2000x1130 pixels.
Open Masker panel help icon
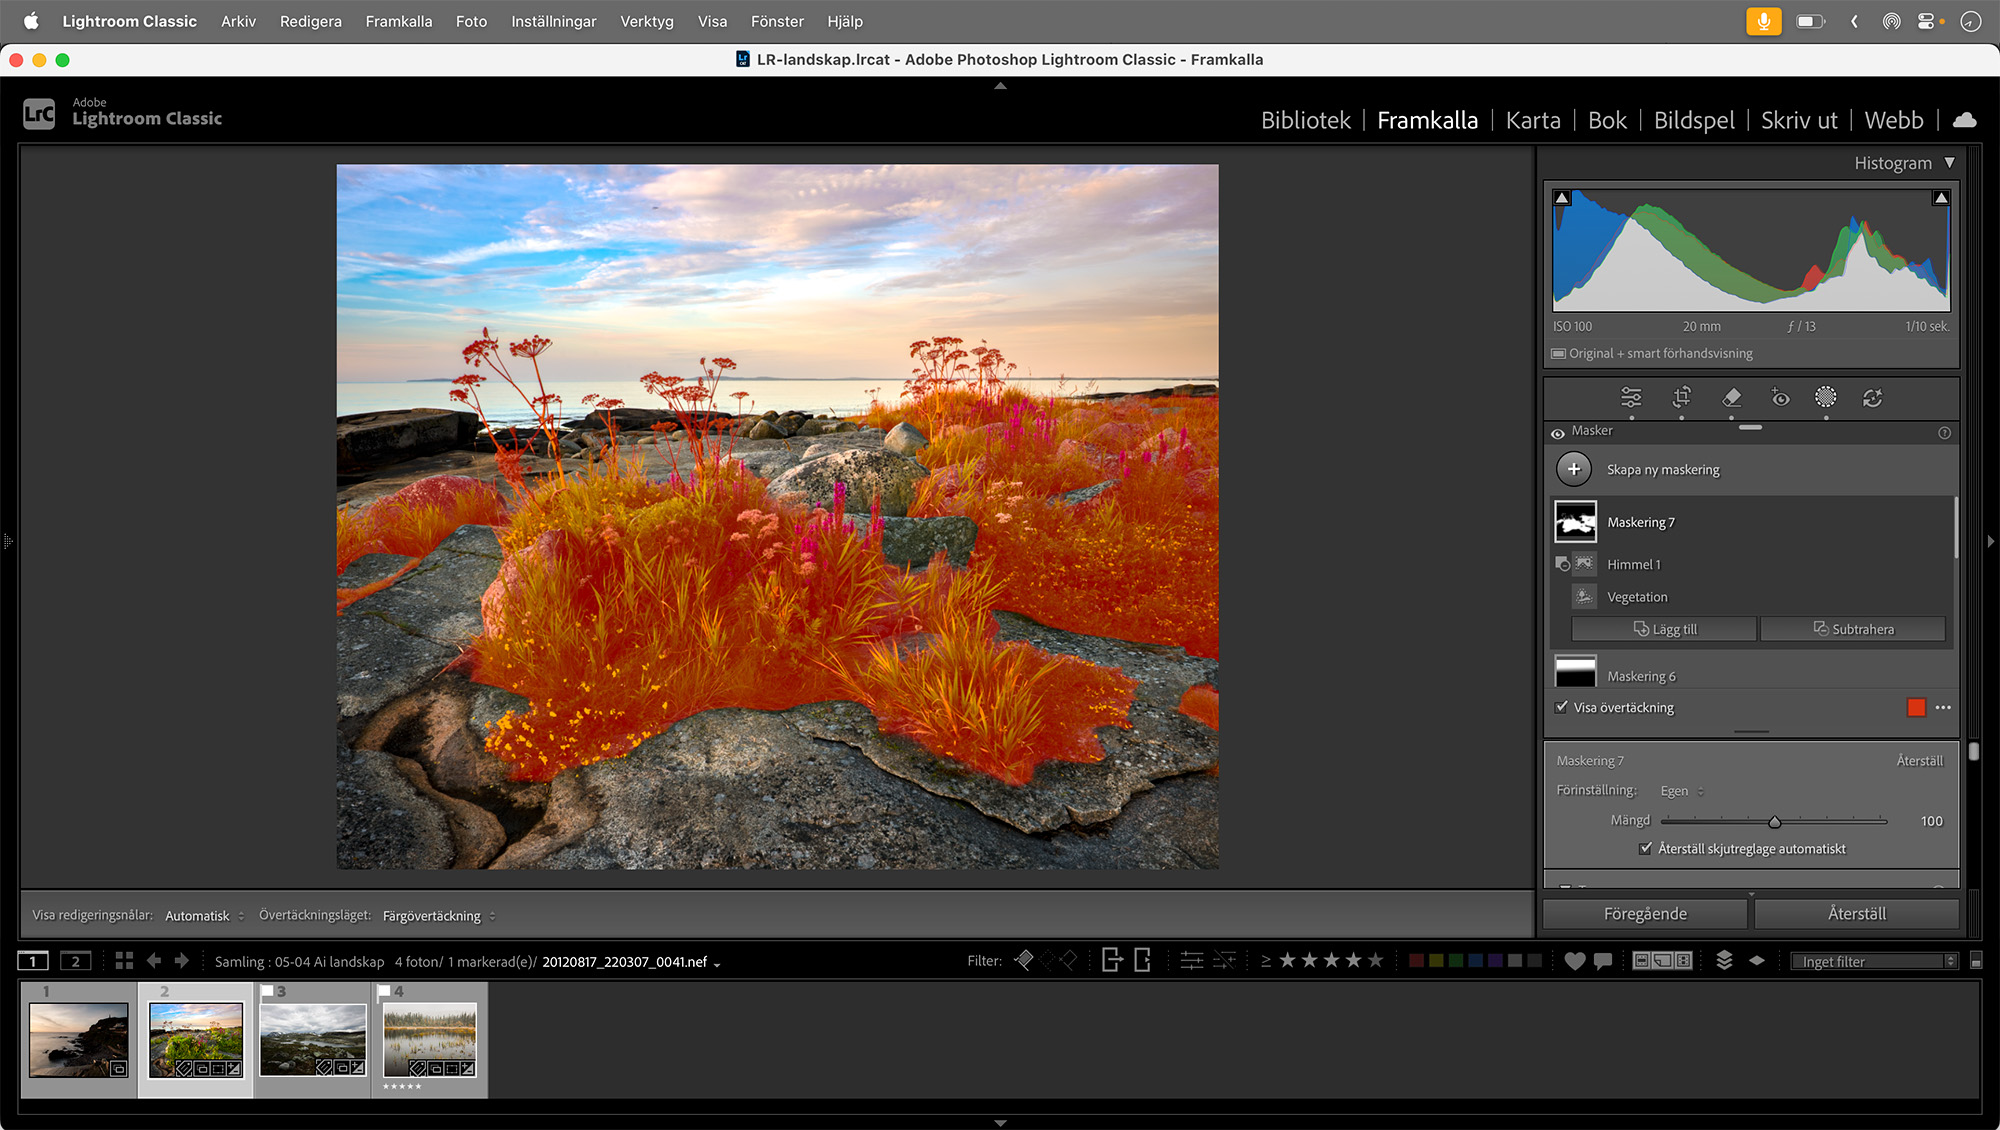1944,433
